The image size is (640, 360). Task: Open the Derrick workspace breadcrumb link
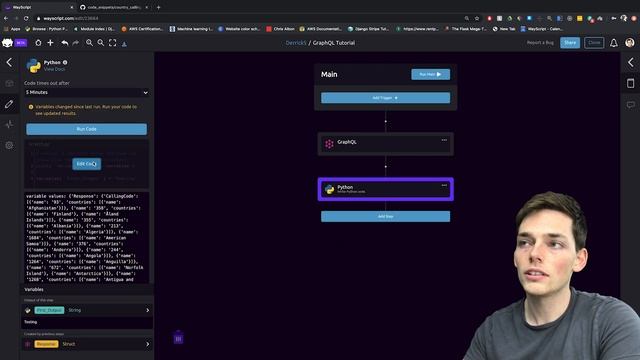296,43
